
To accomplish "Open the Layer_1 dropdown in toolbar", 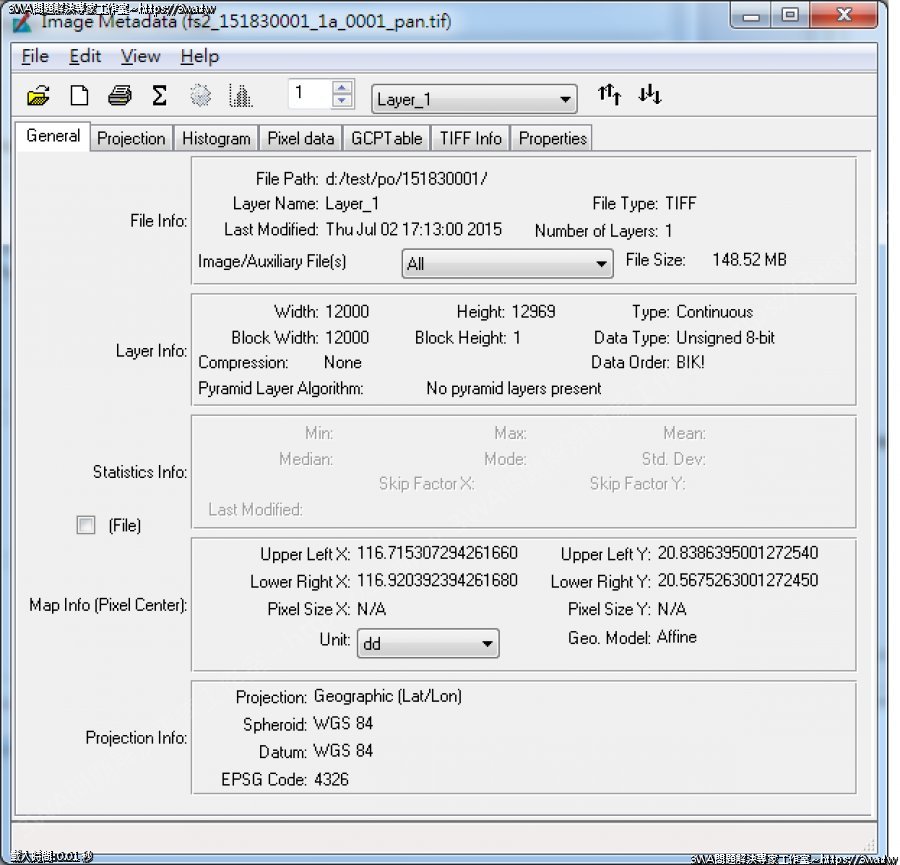I will [474, 99].
